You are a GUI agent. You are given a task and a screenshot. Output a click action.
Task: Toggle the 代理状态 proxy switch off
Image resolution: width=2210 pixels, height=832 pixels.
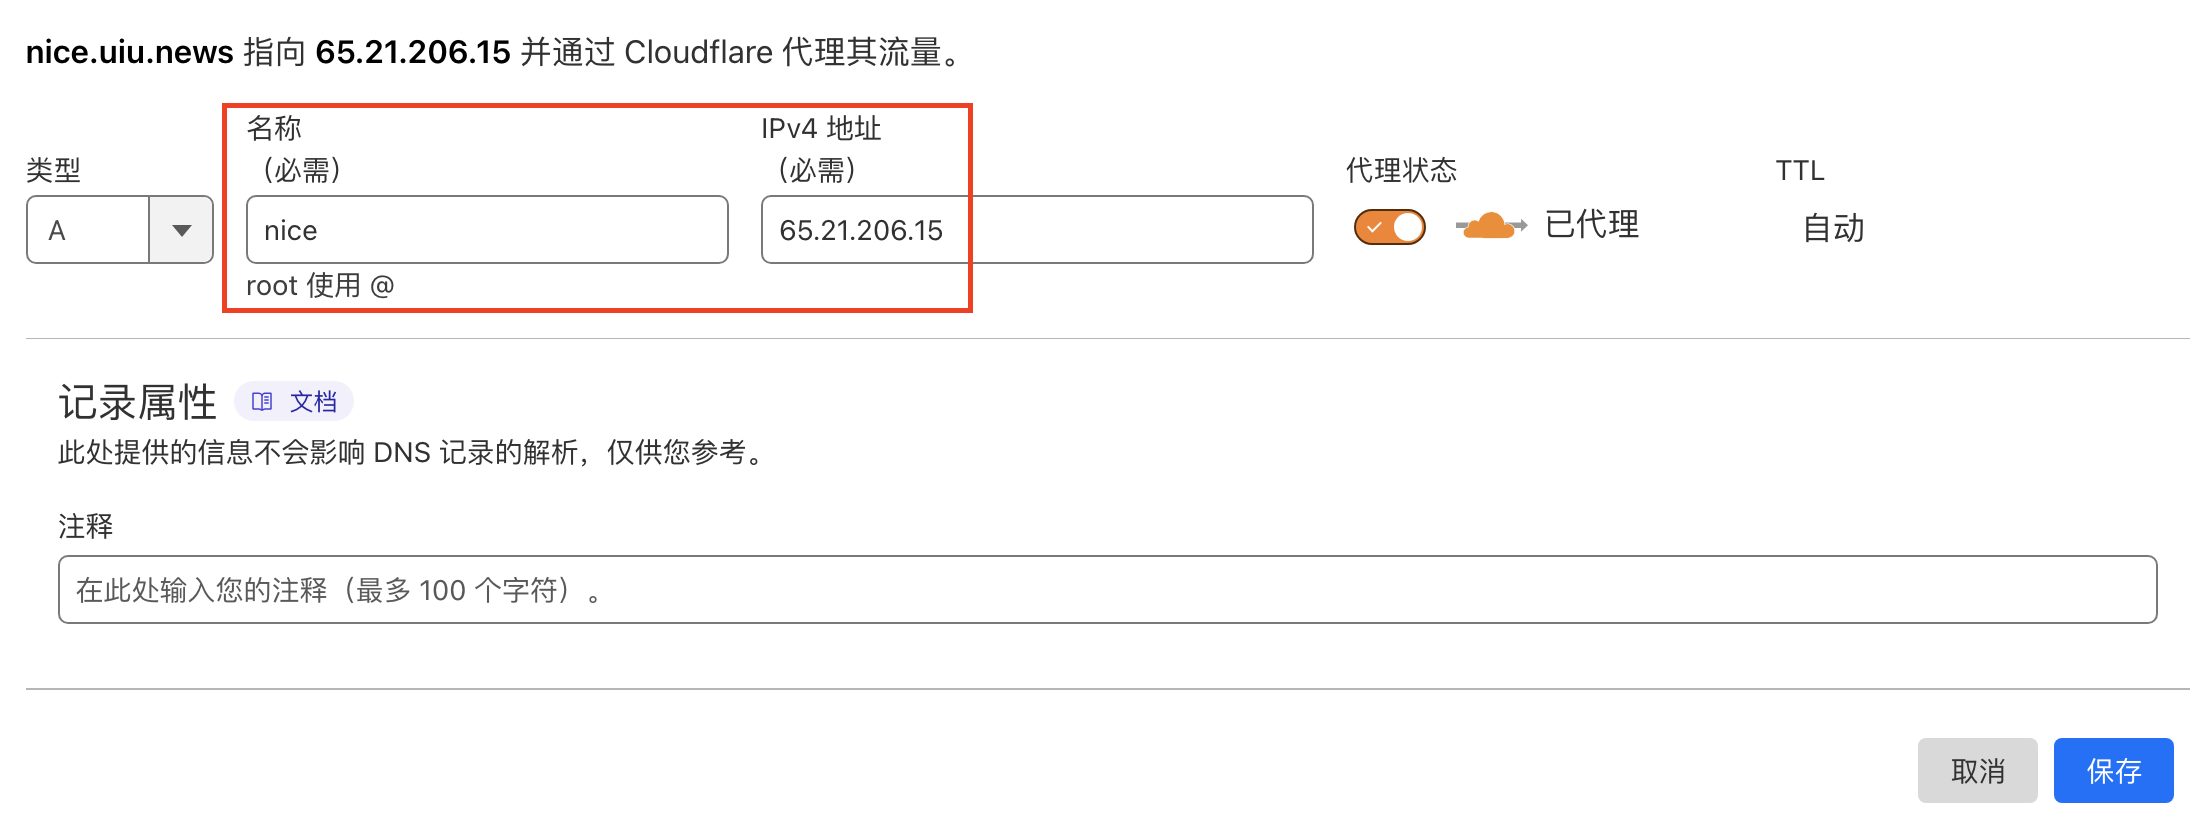tap(1389, 227)
